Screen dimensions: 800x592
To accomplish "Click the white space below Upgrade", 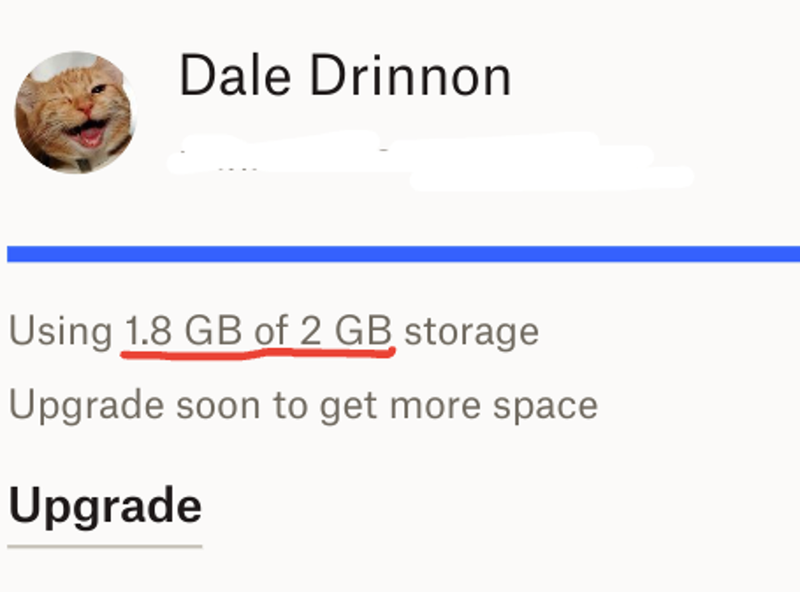I will [400, 575].
